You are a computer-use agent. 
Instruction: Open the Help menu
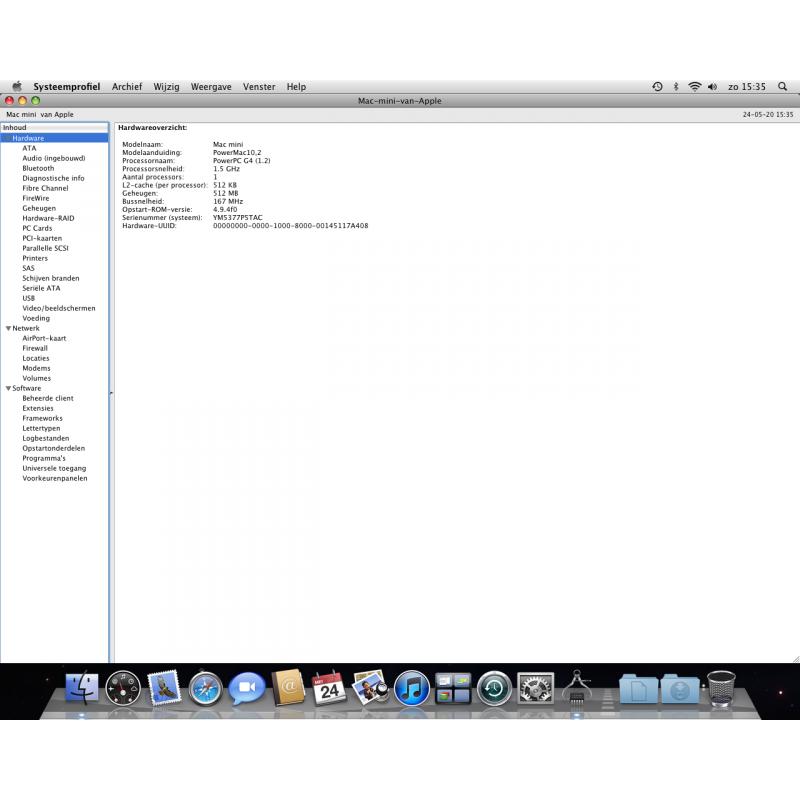pyautogui.click(x=296, y=87)
